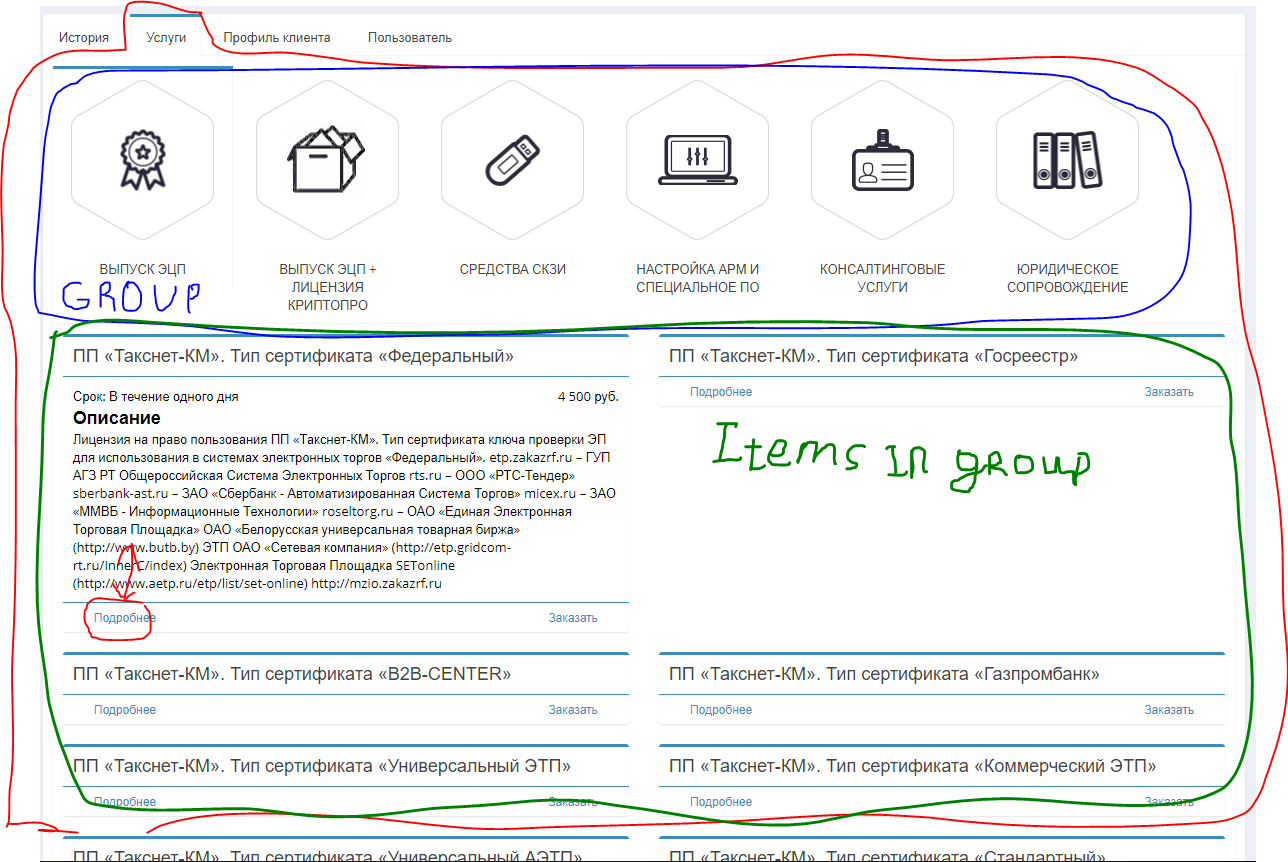This screenshot has height=862, width=1288.
Task: Click the laptop settings icon
Action: pos(698,160)
